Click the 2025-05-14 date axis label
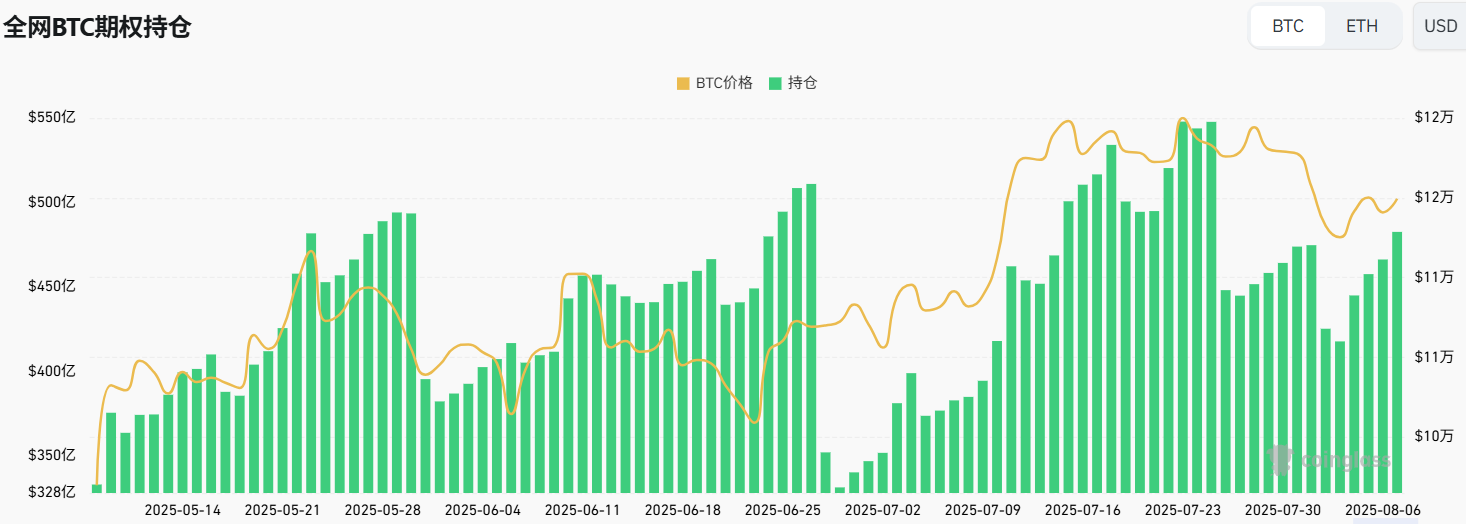Viewport: 1466px width, 524px height. pyautogui.click(x=183, y=510)
